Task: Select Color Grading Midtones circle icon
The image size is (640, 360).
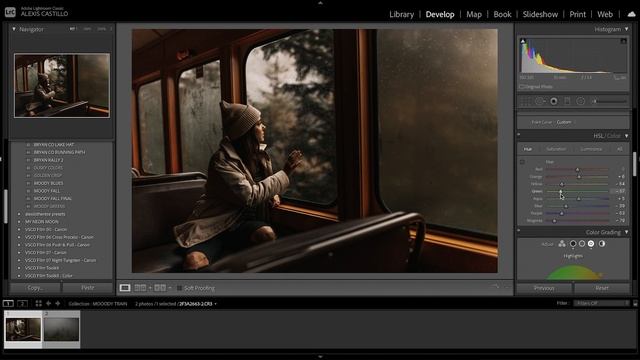Action: click(582, 244)
